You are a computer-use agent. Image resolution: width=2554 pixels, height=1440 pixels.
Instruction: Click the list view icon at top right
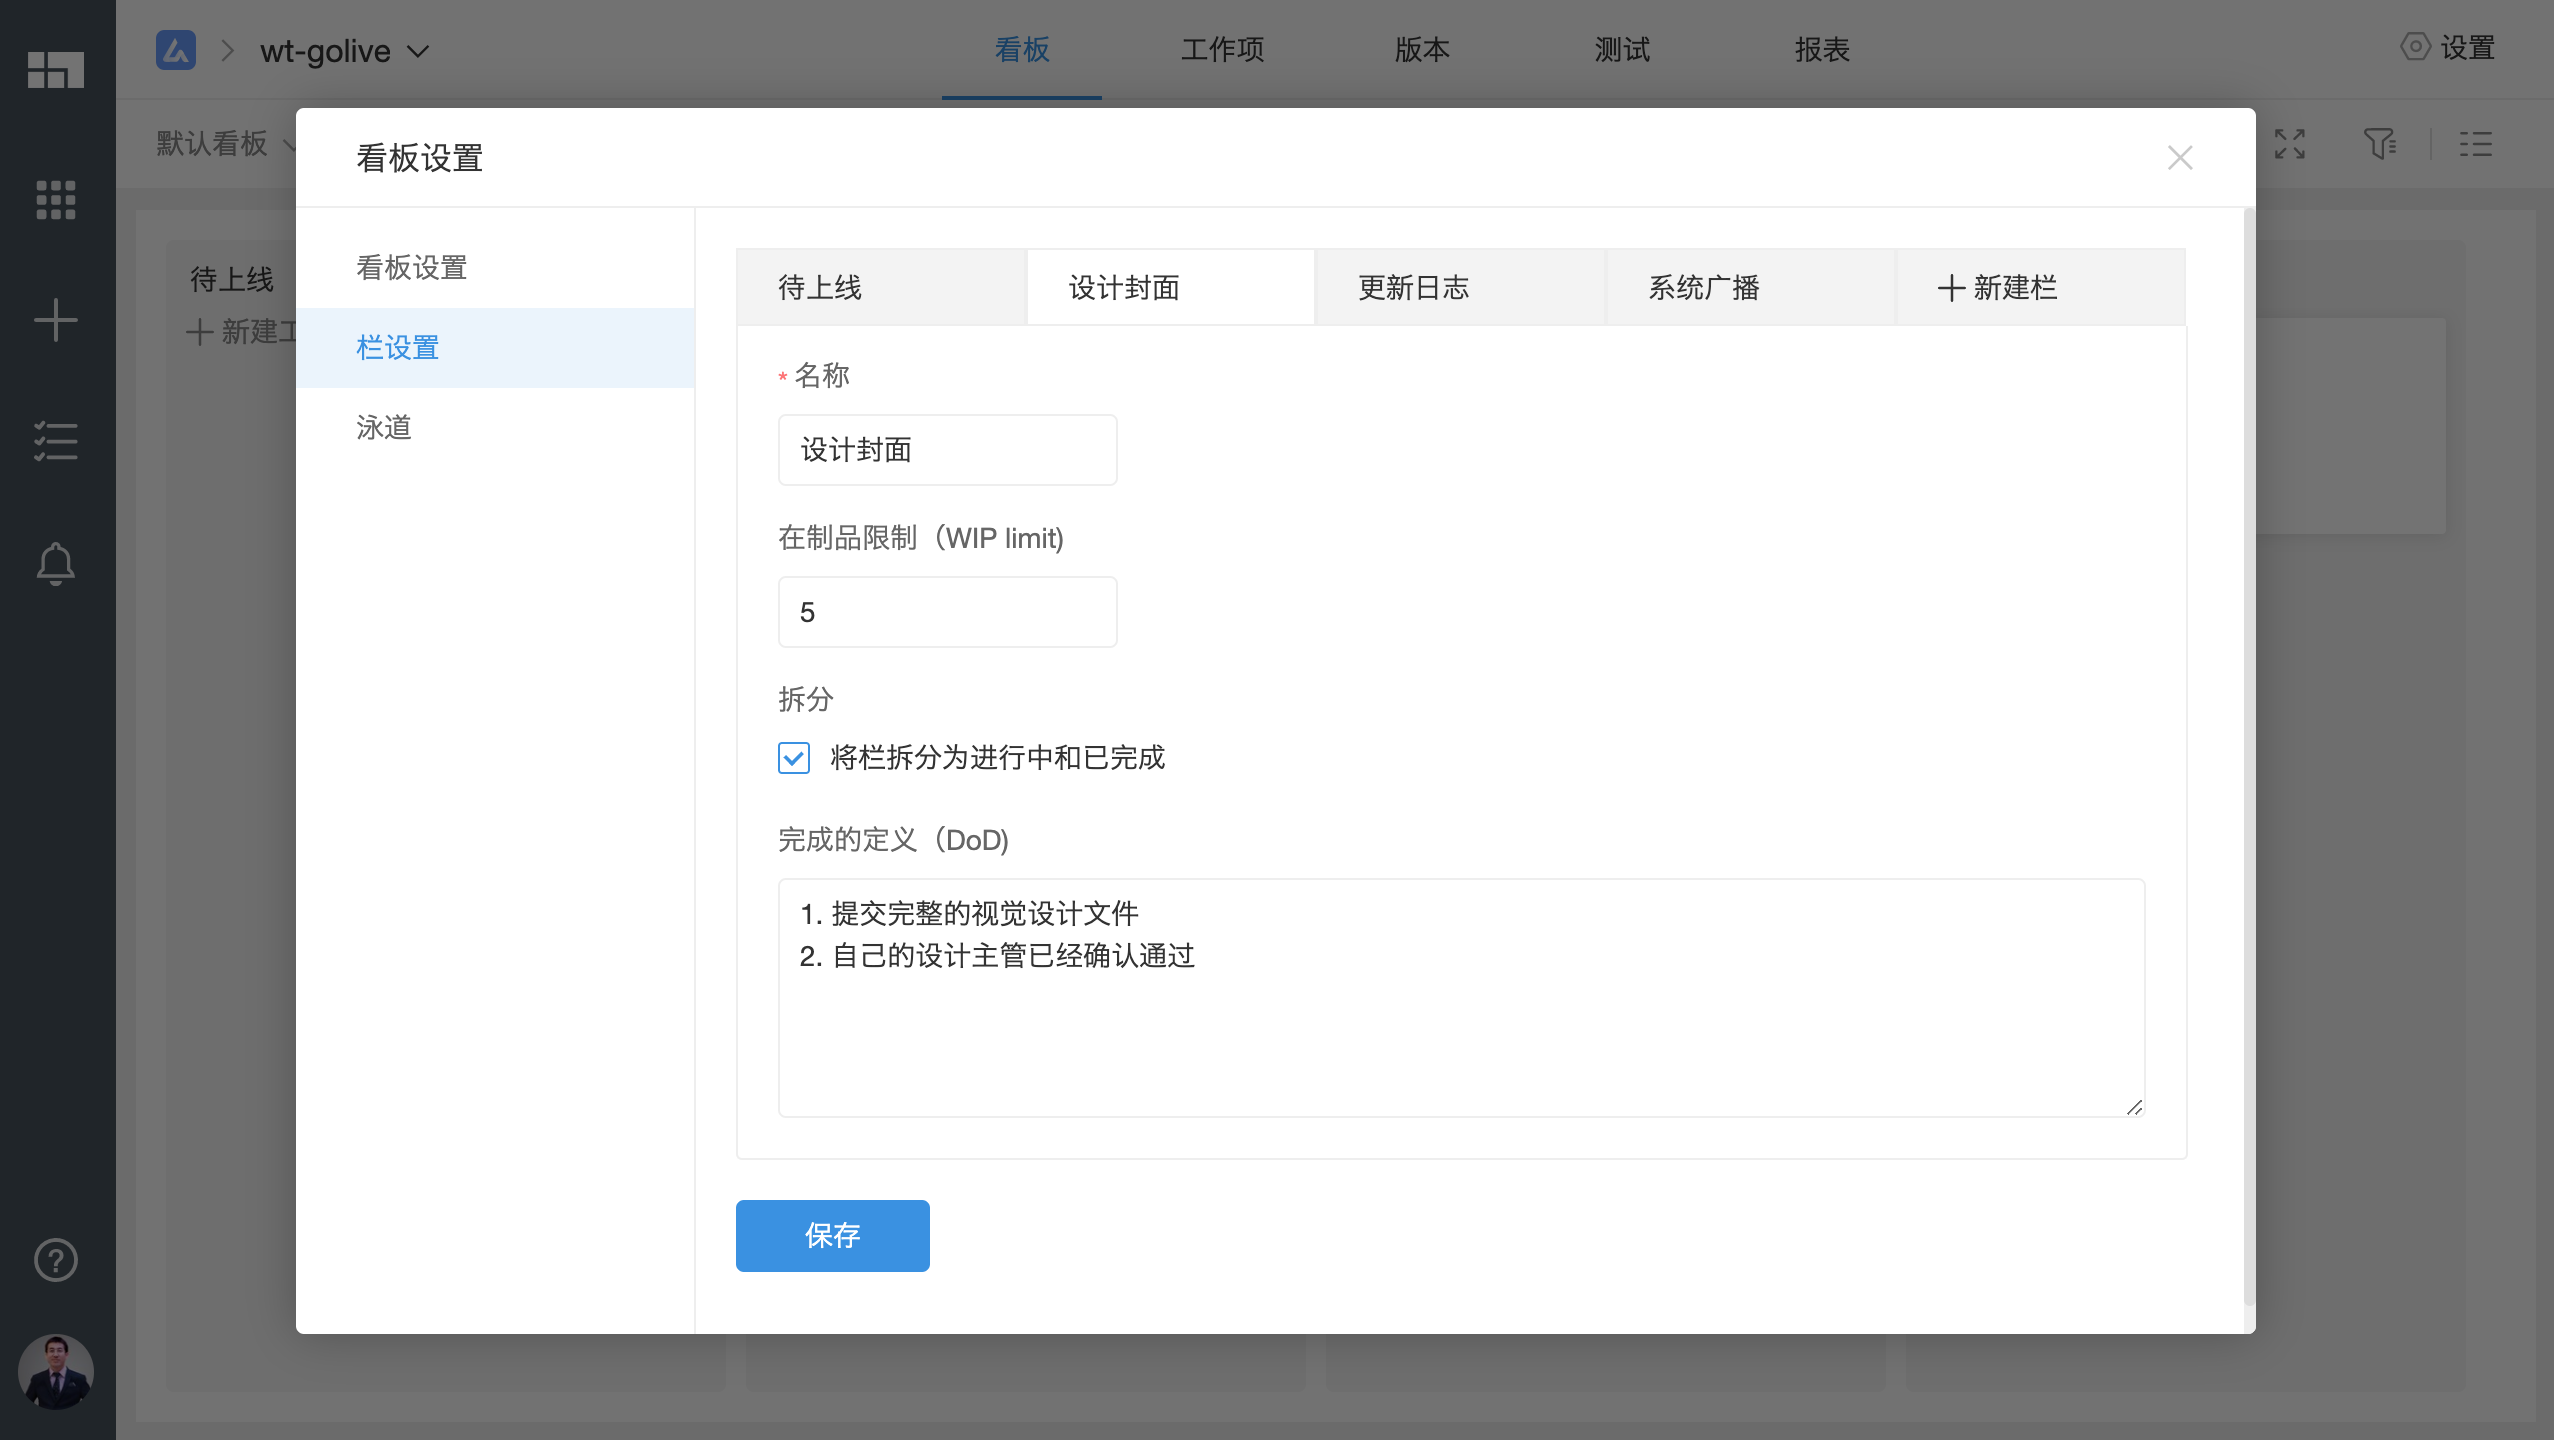tap(2476, 144)
